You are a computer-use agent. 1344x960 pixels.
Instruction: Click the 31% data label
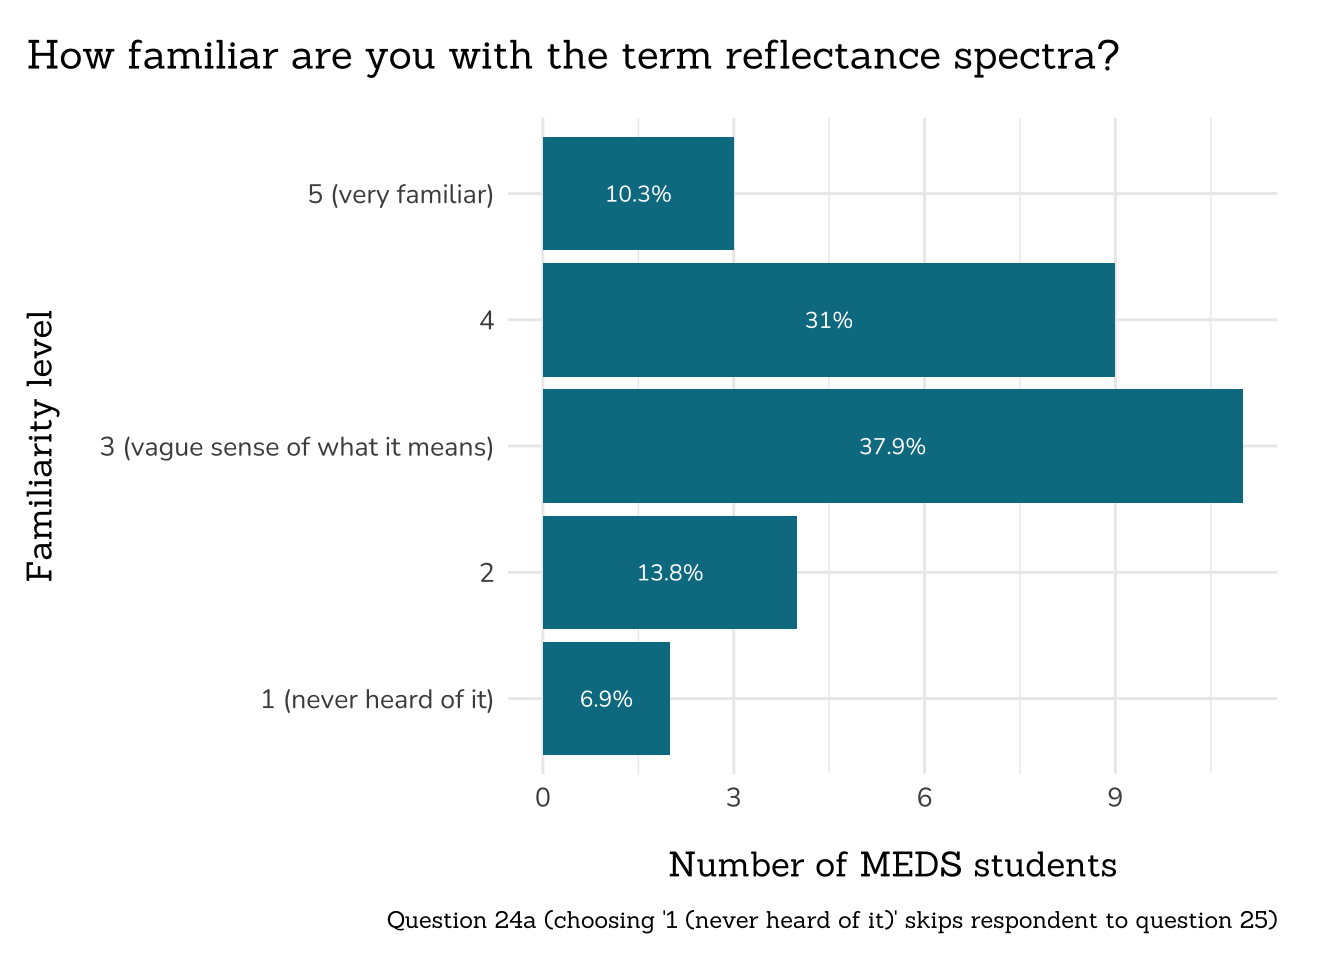tap(829, 320)
